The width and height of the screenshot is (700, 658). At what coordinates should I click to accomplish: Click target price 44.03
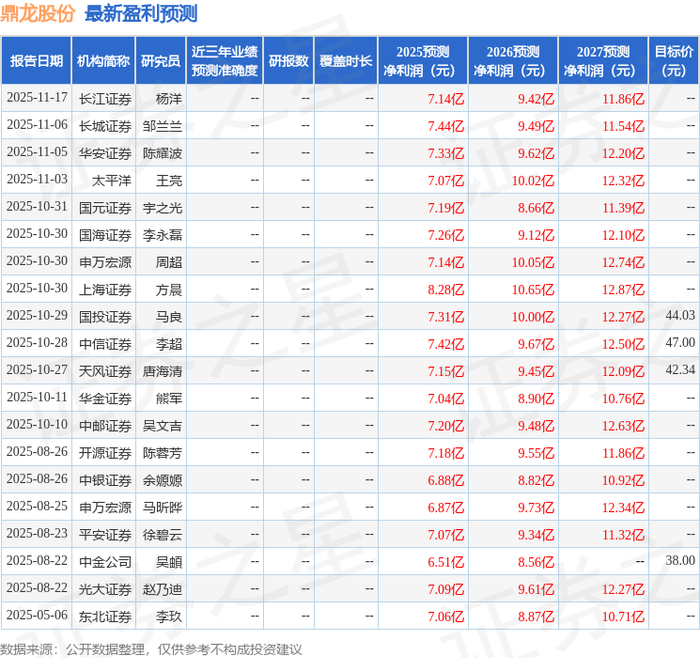[x=680, y=315]
